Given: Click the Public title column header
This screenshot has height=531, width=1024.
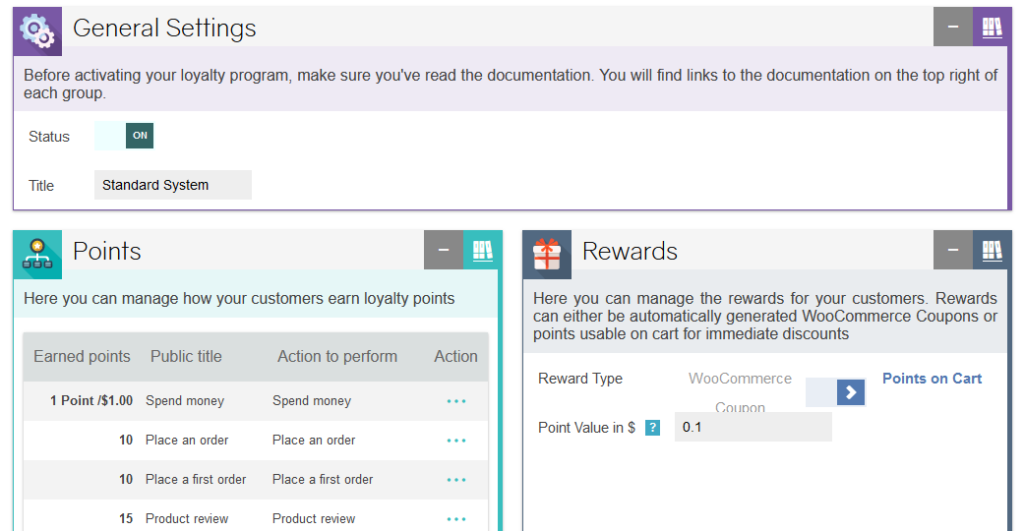Looking at the screenshot, I should (186, 356).
